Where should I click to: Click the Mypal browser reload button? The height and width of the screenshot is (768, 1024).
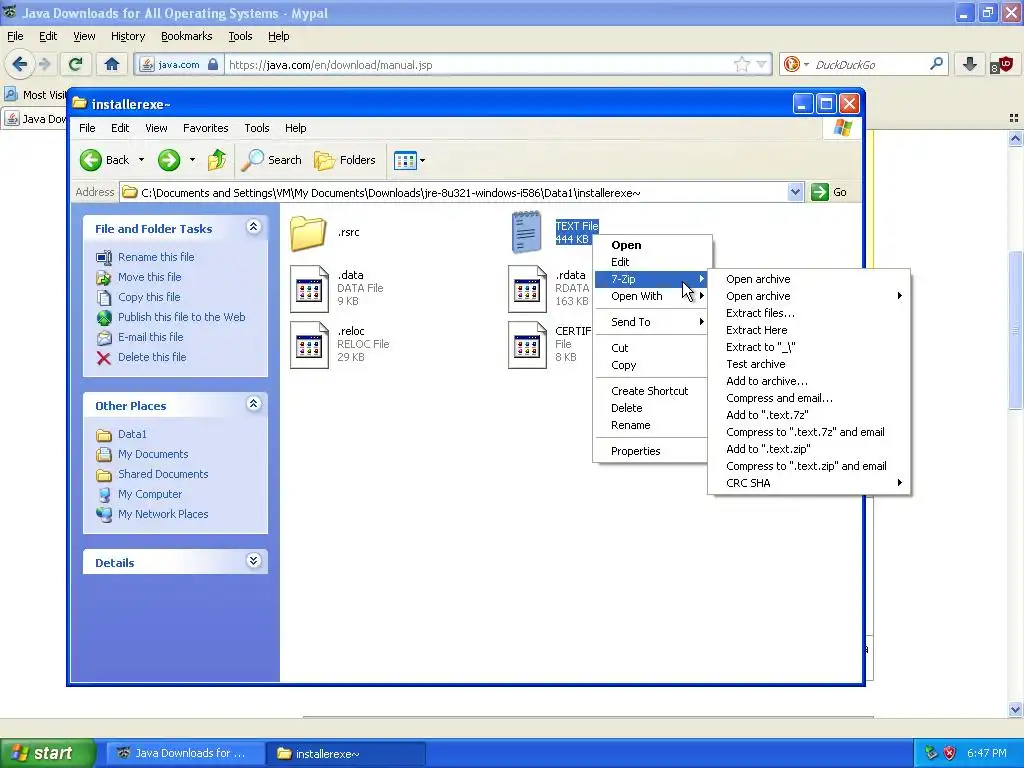click(x=76, y=64)
